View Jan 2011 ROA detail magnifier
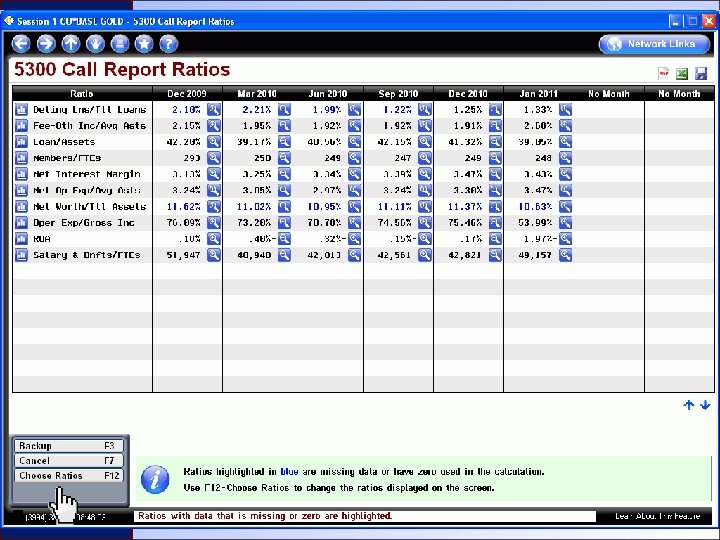720x540 pixels. (x=565, y=239)
